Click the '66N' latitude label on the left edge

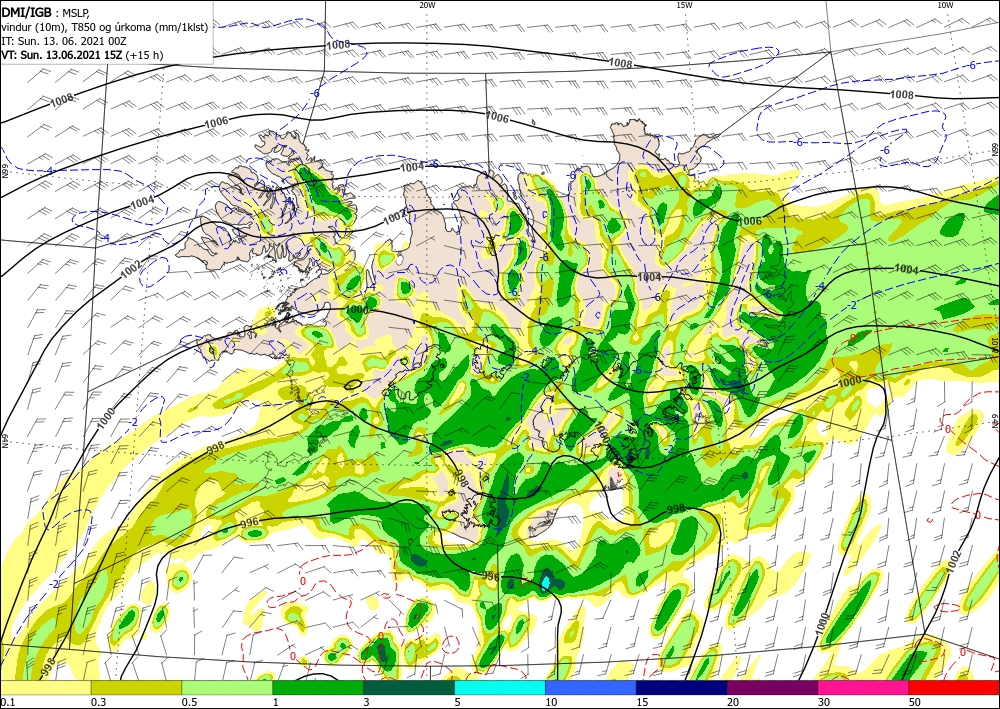[4, 172]
